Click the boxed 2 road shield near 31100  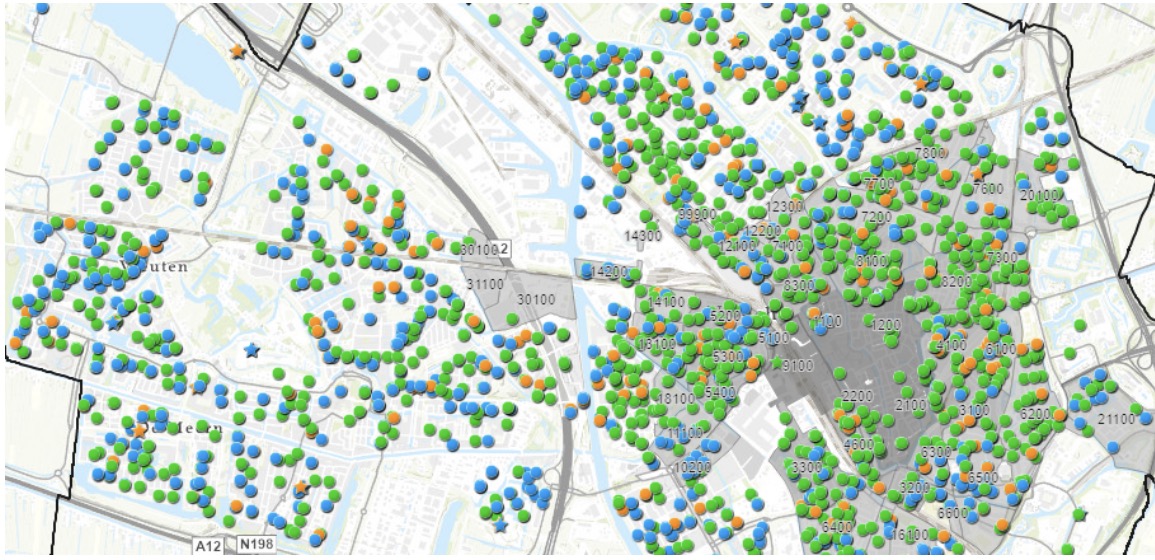502,249
